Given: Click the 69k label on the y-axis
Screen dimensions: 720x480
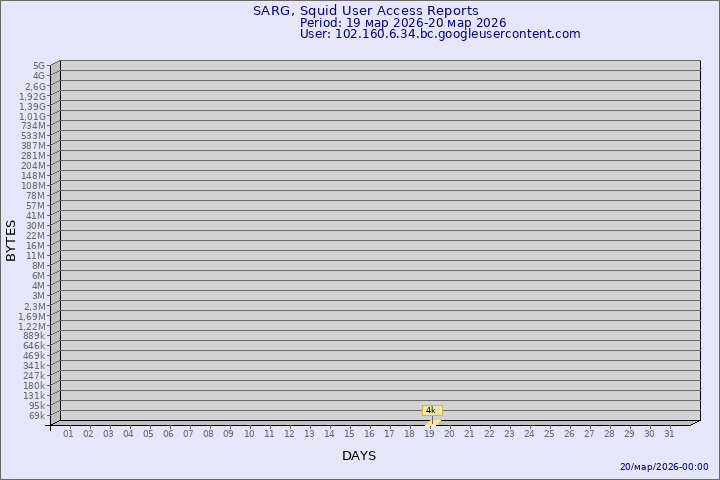Looking at the screenshot, I should [37, 415].
